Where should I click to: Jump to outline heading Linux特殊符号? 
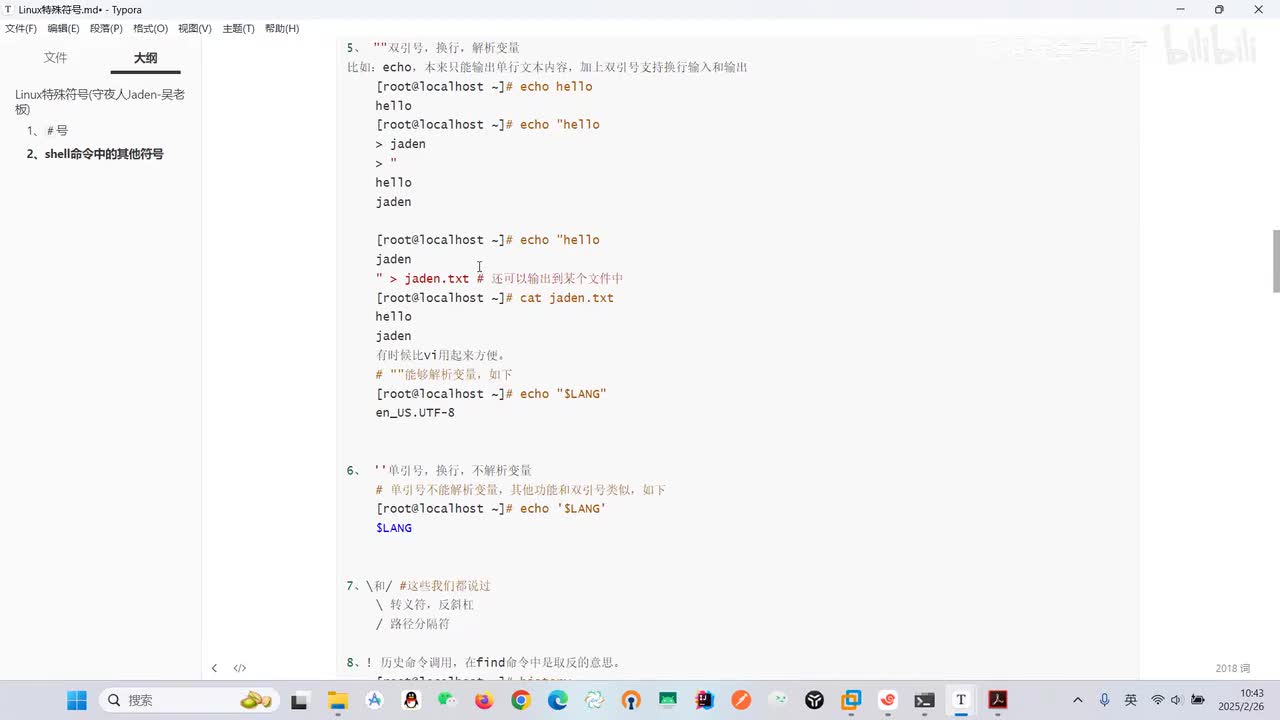[x=100, y=101]
